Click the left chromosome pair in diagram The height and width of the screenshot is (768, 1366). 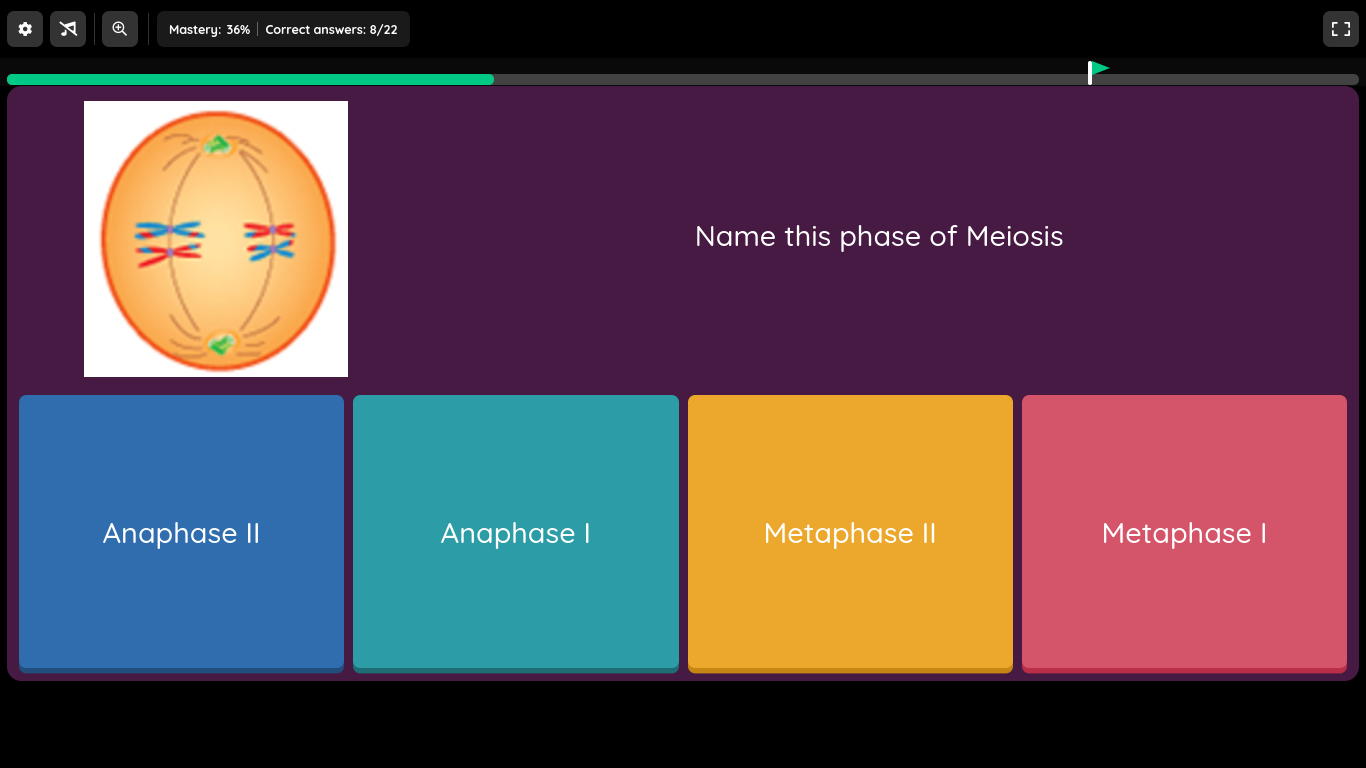coord(169,243)
